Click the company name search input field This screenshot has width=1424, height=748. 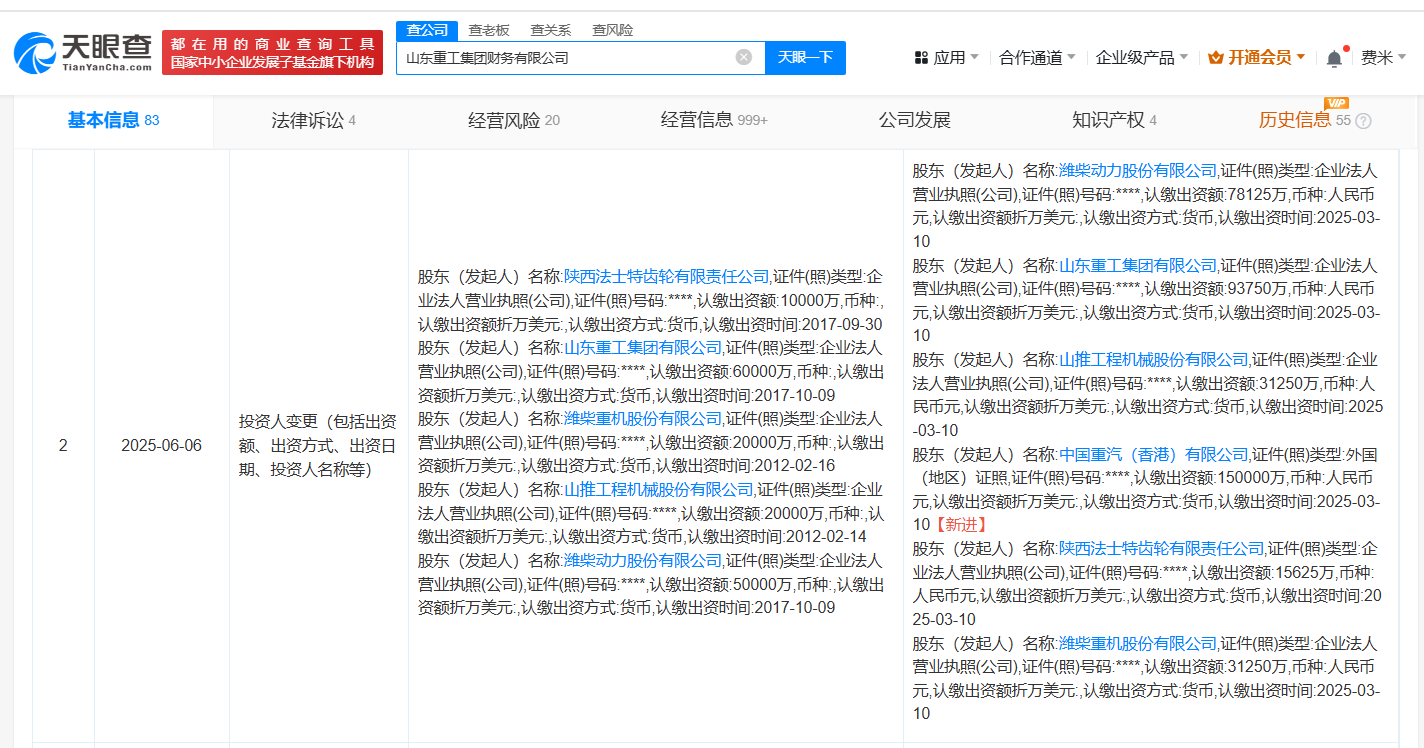point(565,57)
